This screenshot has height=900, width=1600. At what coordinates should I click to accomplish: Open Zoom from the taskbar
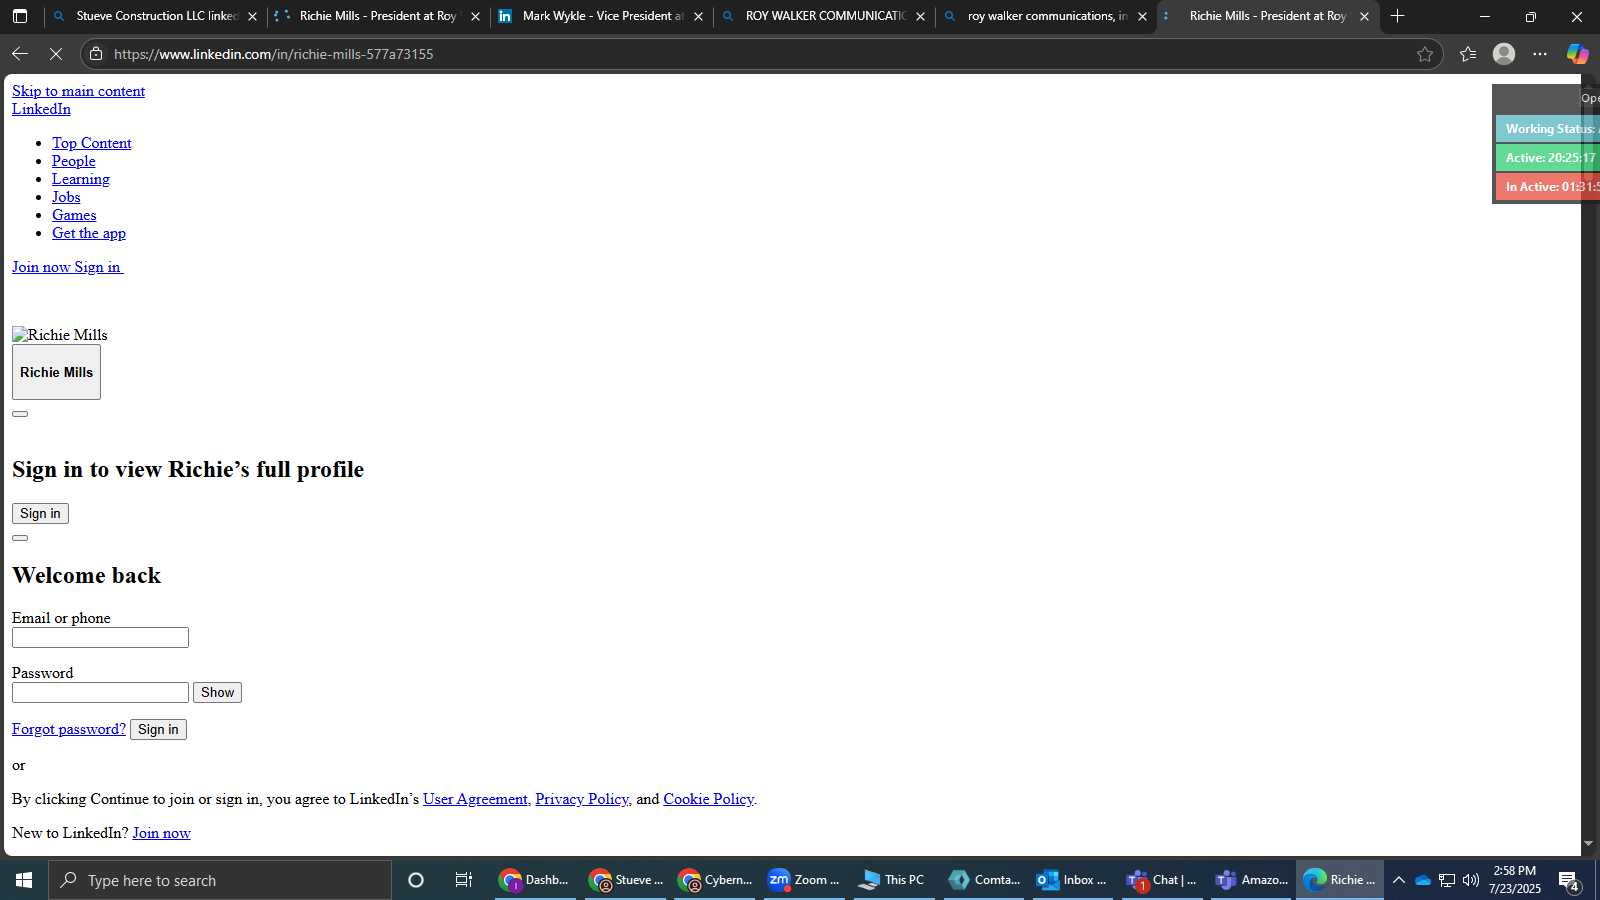(x=803, y=880)
